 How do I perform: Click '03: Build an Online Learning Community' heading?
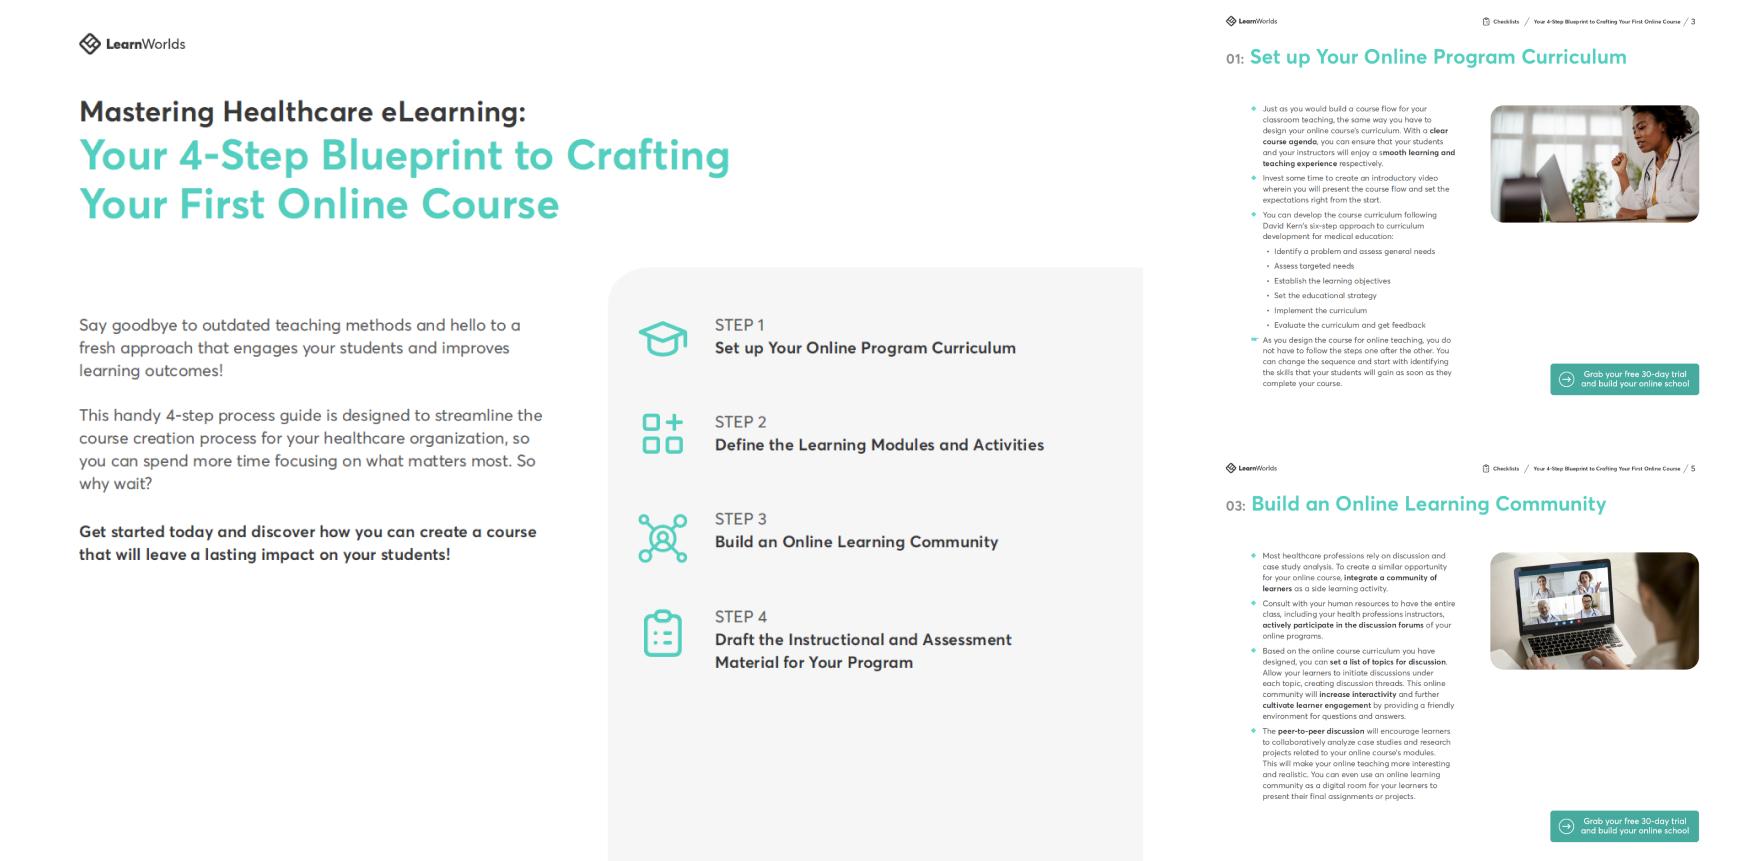coord(1416,504)
